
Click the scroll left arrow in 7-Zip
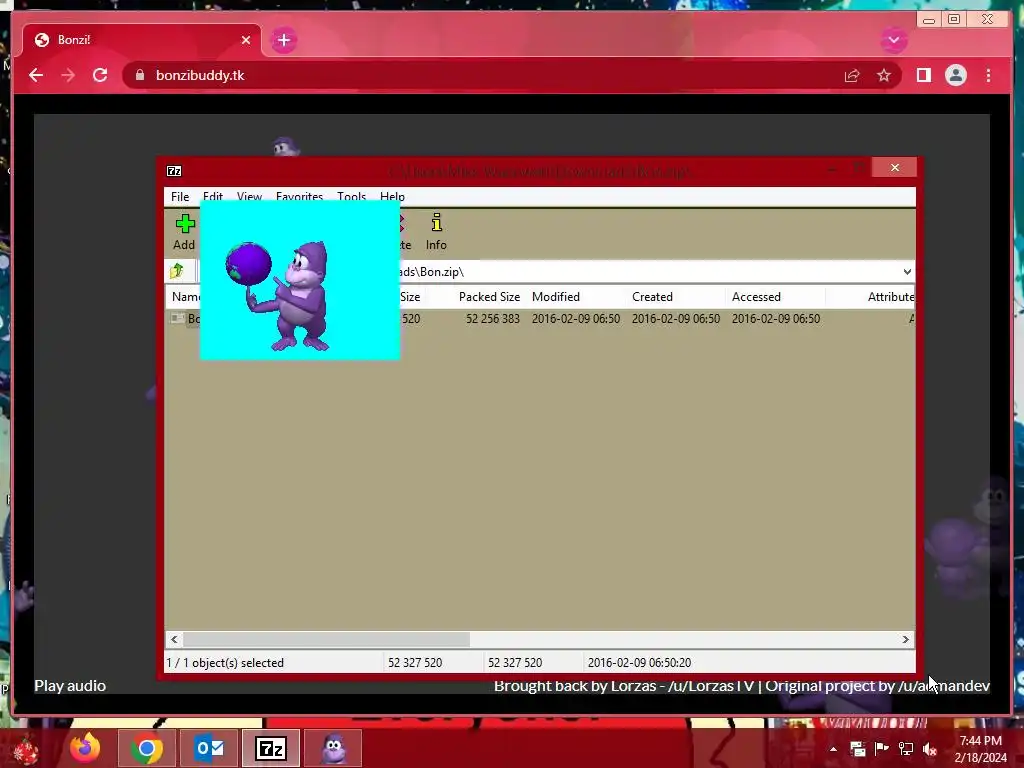[x=174, y=639]
